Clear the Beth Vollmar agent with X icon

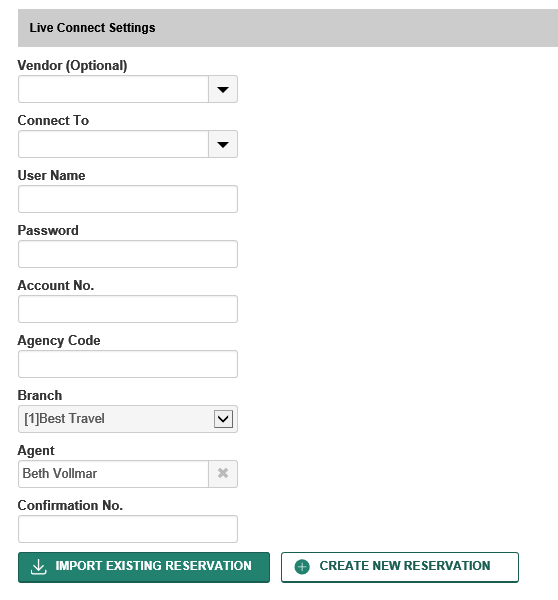[223, 474]
